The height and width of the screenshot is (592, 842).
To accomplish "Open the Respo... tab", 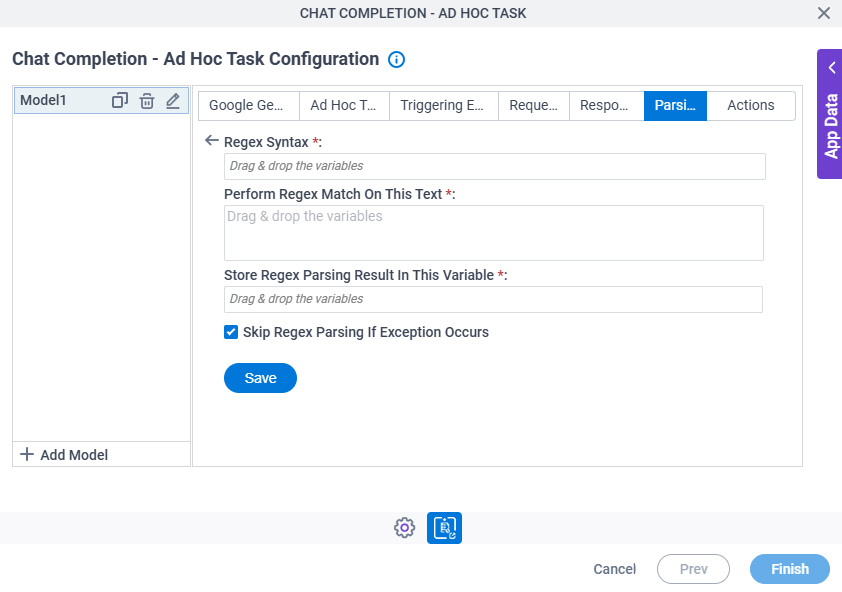I will tap(606, 105).
